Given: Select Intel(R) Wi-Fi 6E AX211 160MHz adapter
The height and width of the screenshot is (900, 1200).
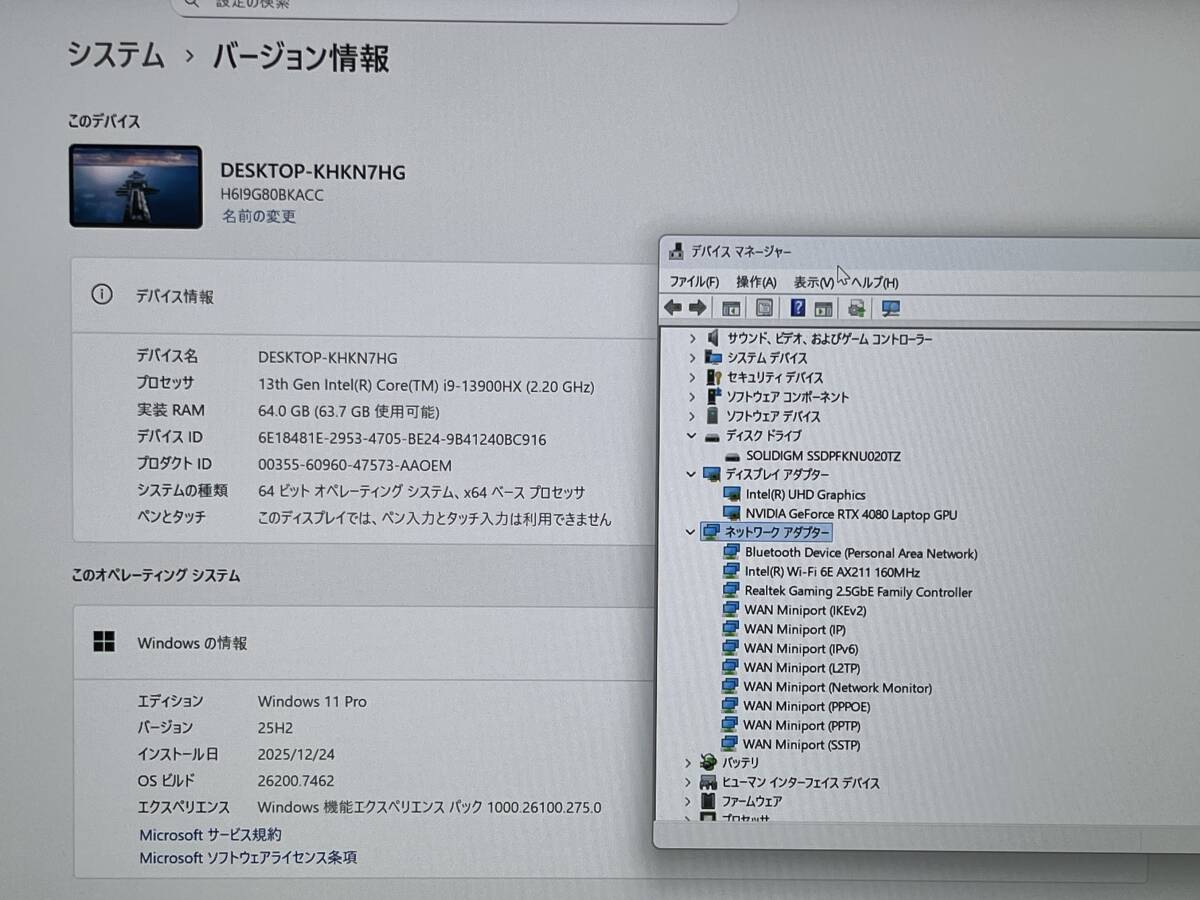Looking at the screenshot, I should [832, 572].
